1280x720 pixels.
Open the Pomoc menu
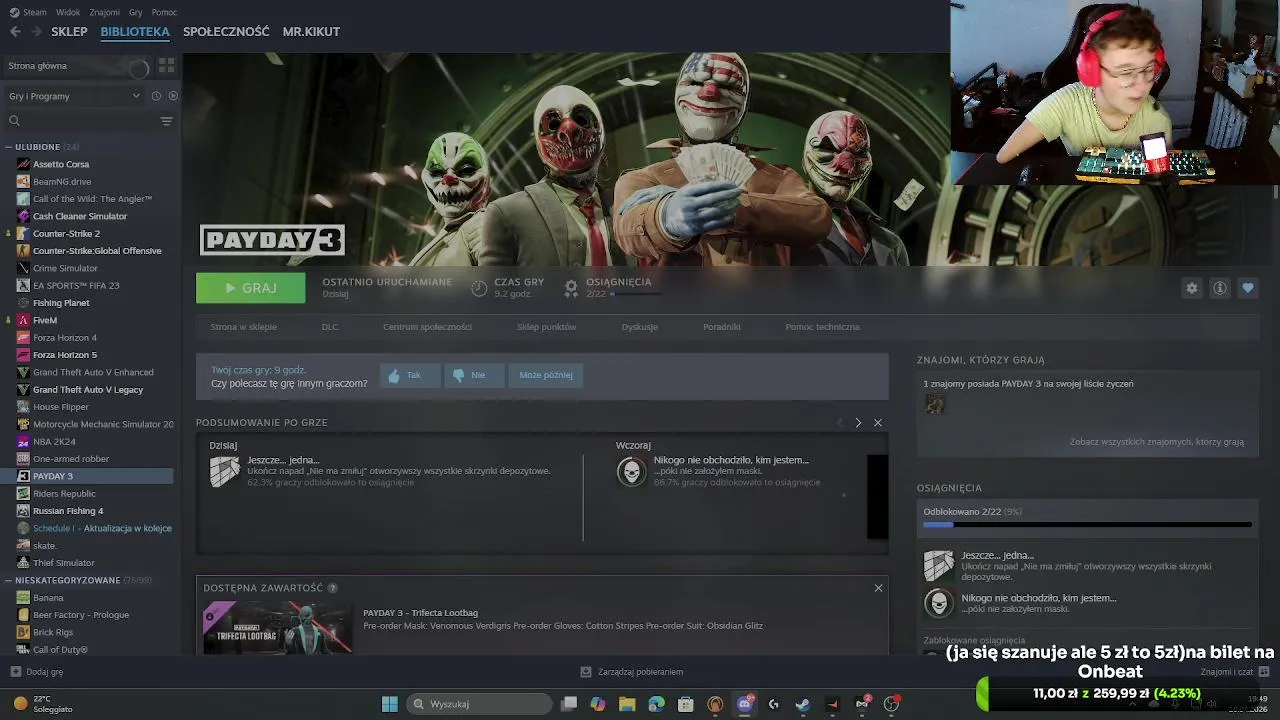tap(164, 12)
